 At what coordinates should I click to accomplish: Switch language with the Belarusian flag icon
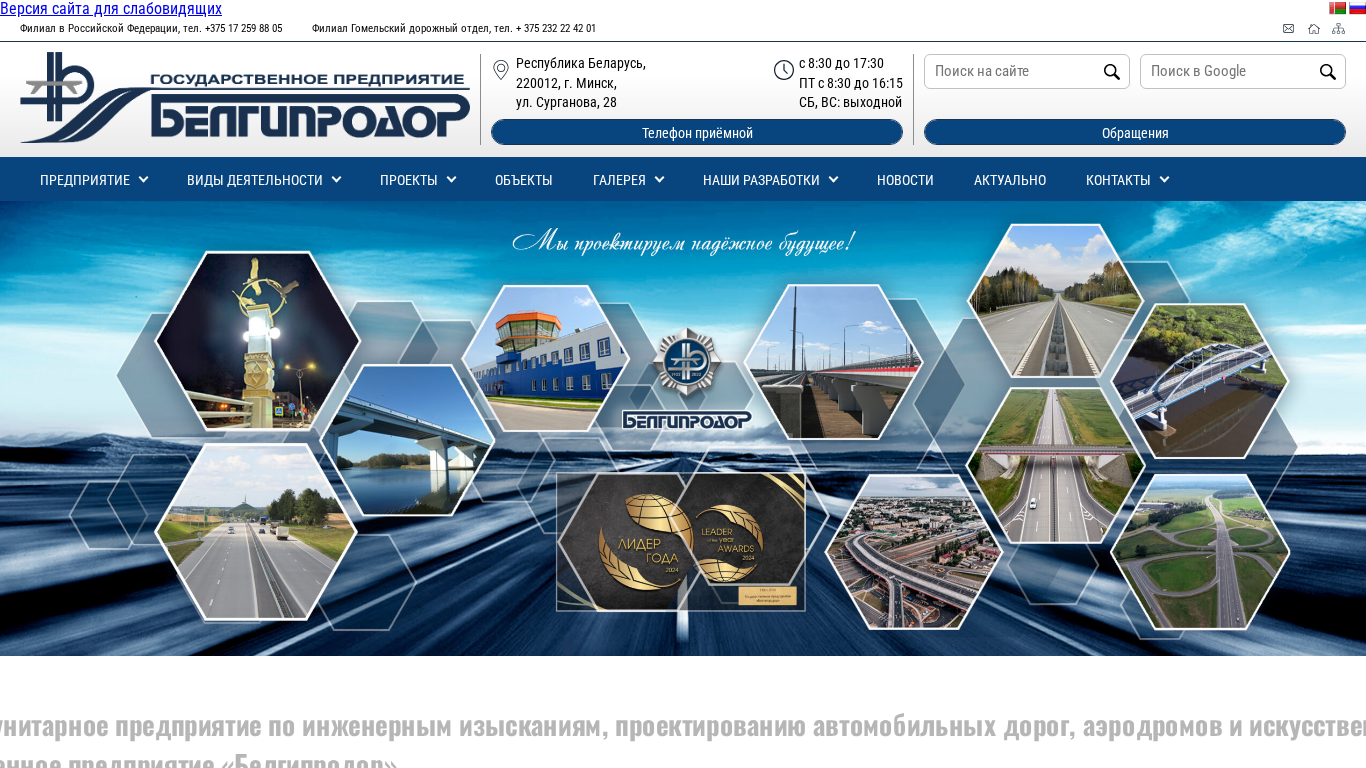click(1337, 8)
